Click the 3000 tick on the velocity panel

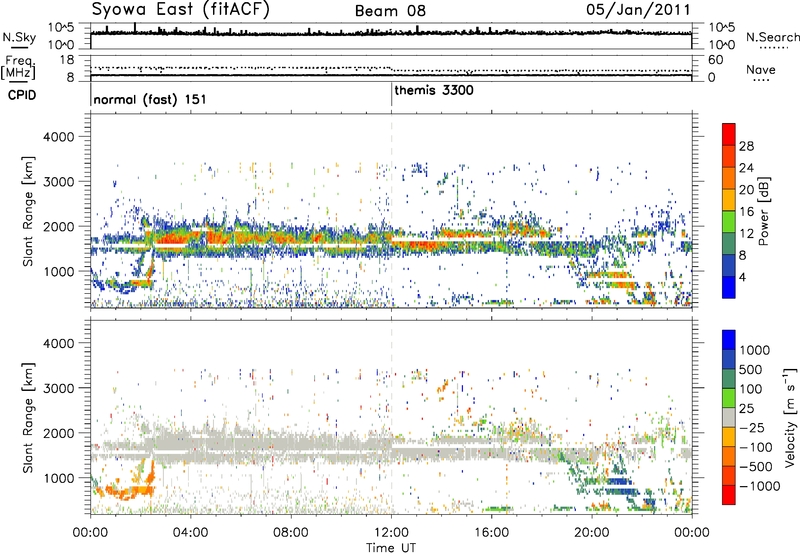point(58,388)
